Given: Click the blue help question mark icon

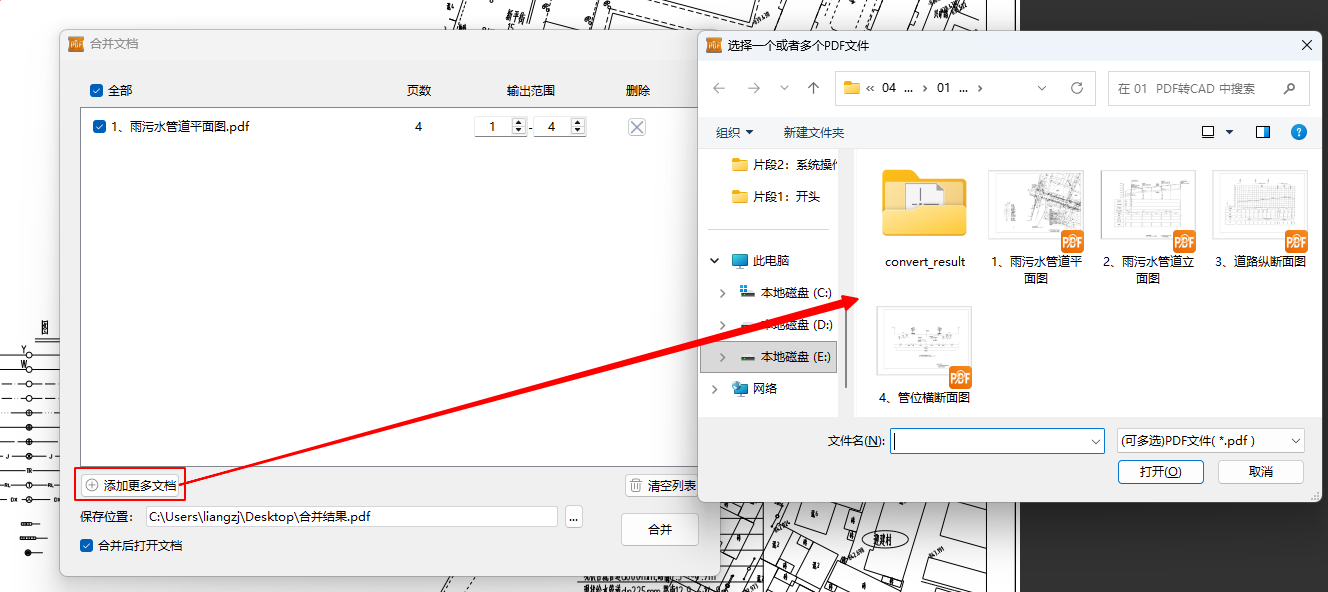Looking at the screenshot, I should (1299, 132).
